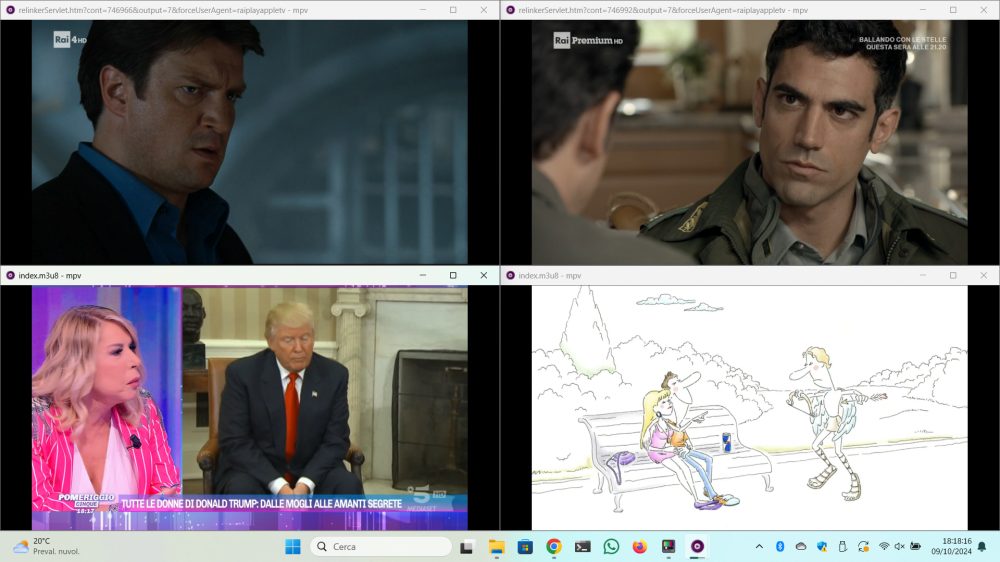Maximize the cartoon animation mpv window
Image resolution: width=1000 pixels, height=562 pixels.
[x=953, y=276]
